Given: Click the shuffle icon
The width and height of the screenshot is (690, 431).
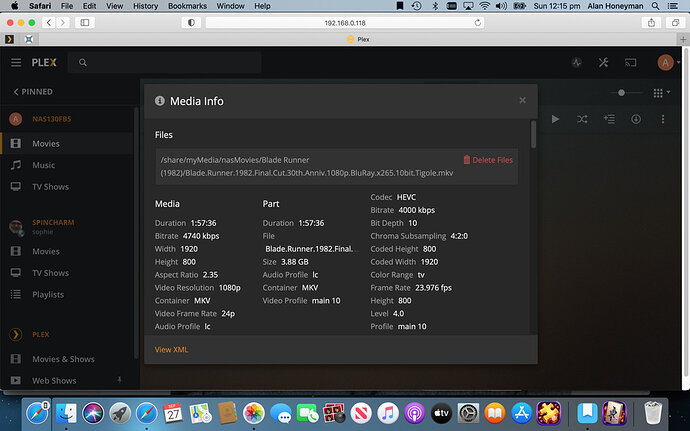Looking at the screenshot, I should point(582,119).
